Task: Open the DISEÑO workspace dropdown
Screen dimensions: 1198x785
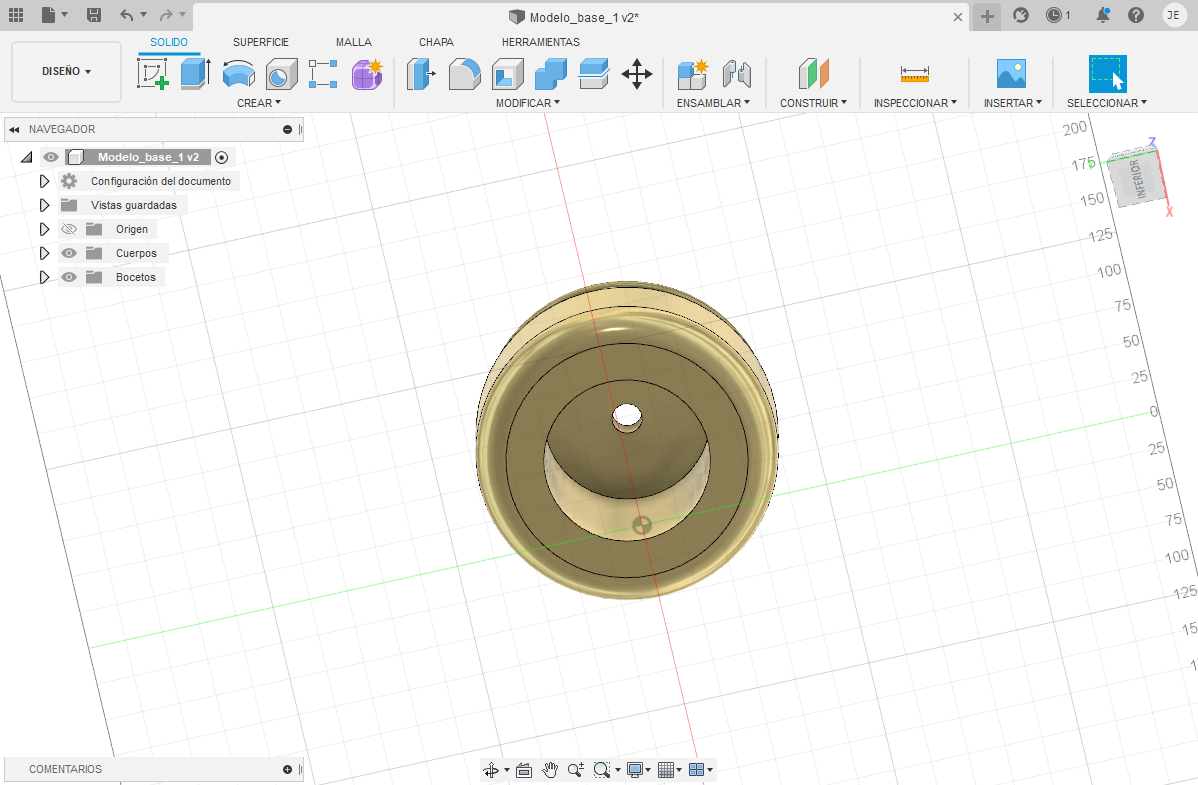Action: tap(66, 71)
